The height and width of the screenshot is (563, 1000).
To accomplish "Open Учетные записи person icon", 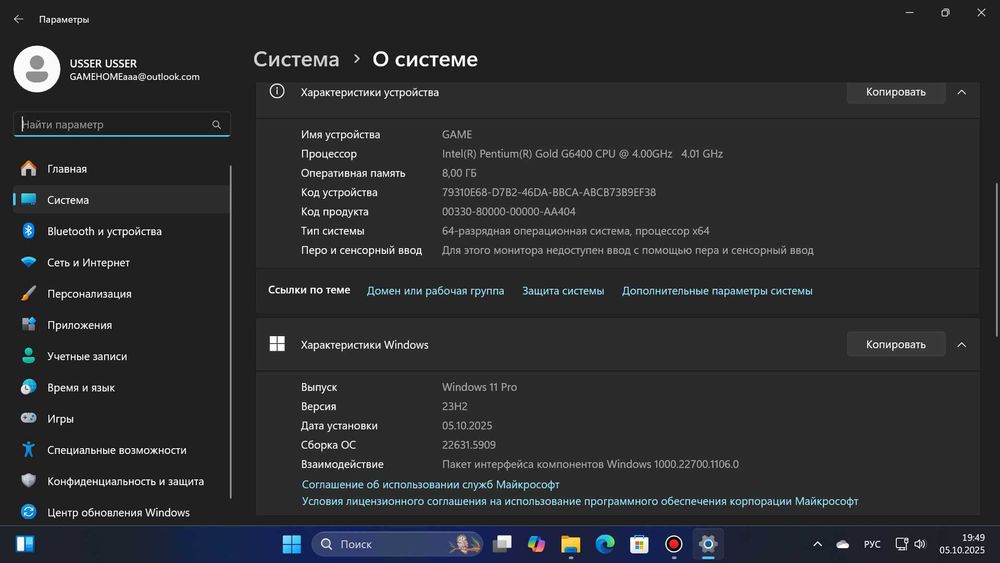I will (29, 356).
